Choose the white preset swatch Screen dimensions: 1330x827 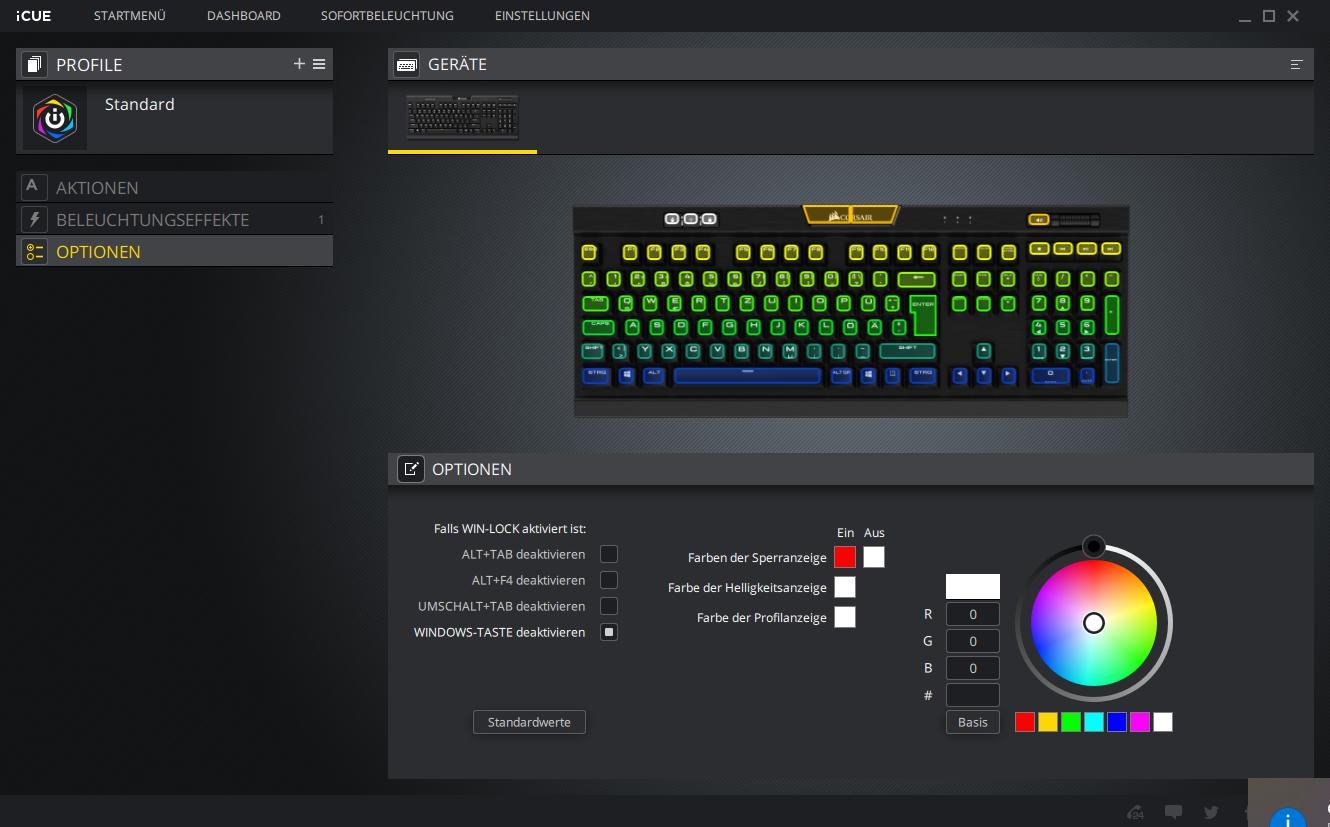point(1163,722)
